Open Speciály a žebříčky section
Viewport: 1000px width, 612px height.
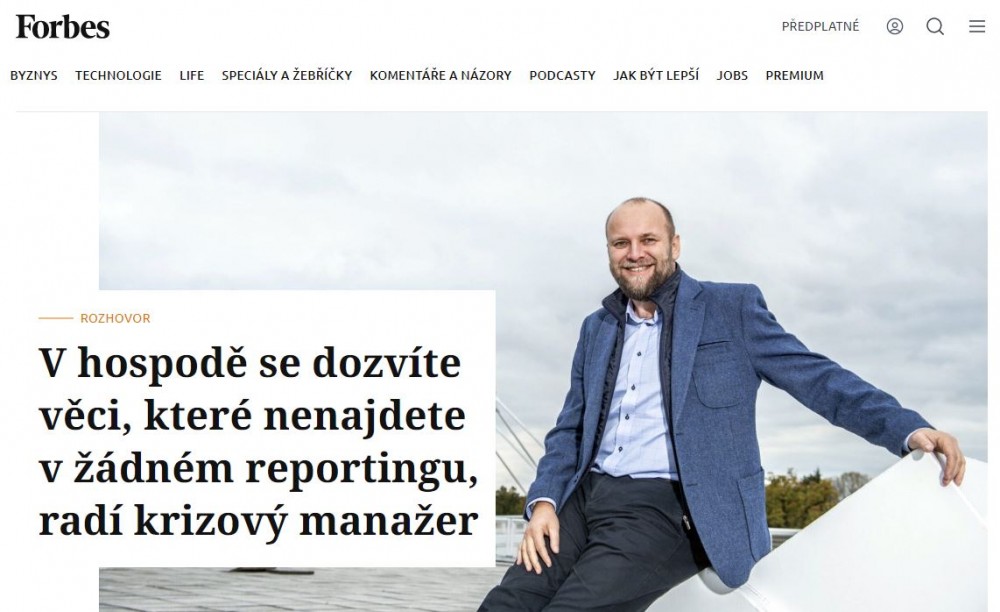coord(287,75)
